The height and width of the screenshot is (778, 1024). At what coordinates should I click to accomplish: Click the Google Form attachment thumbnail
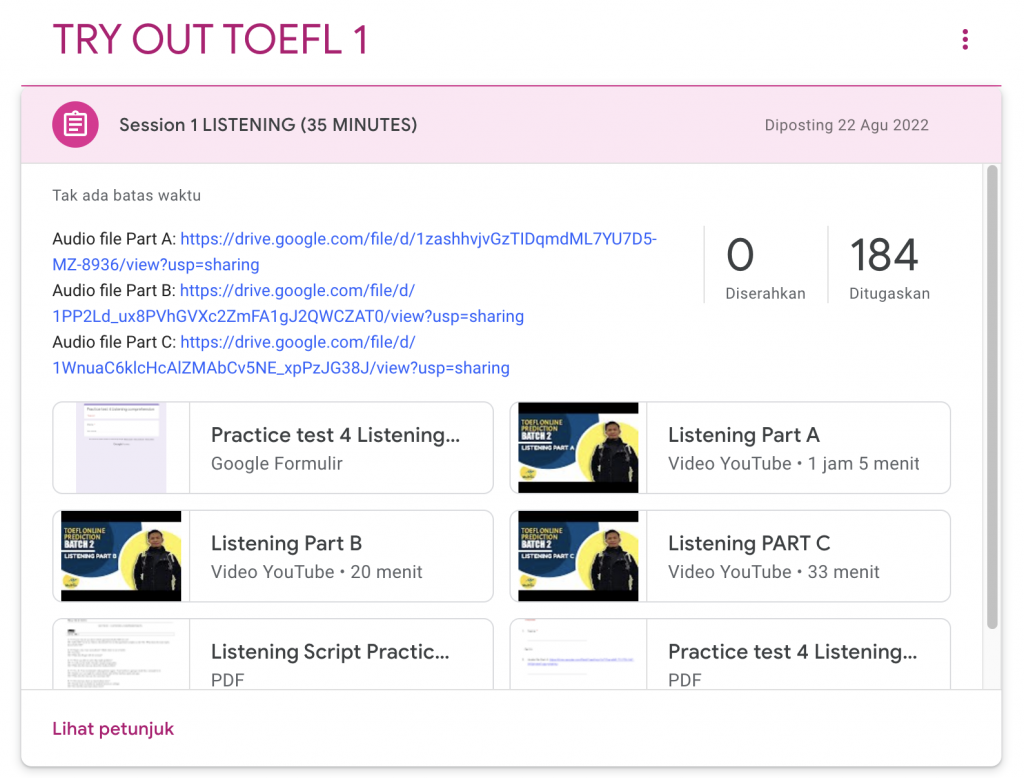click(x=121, y=448)
